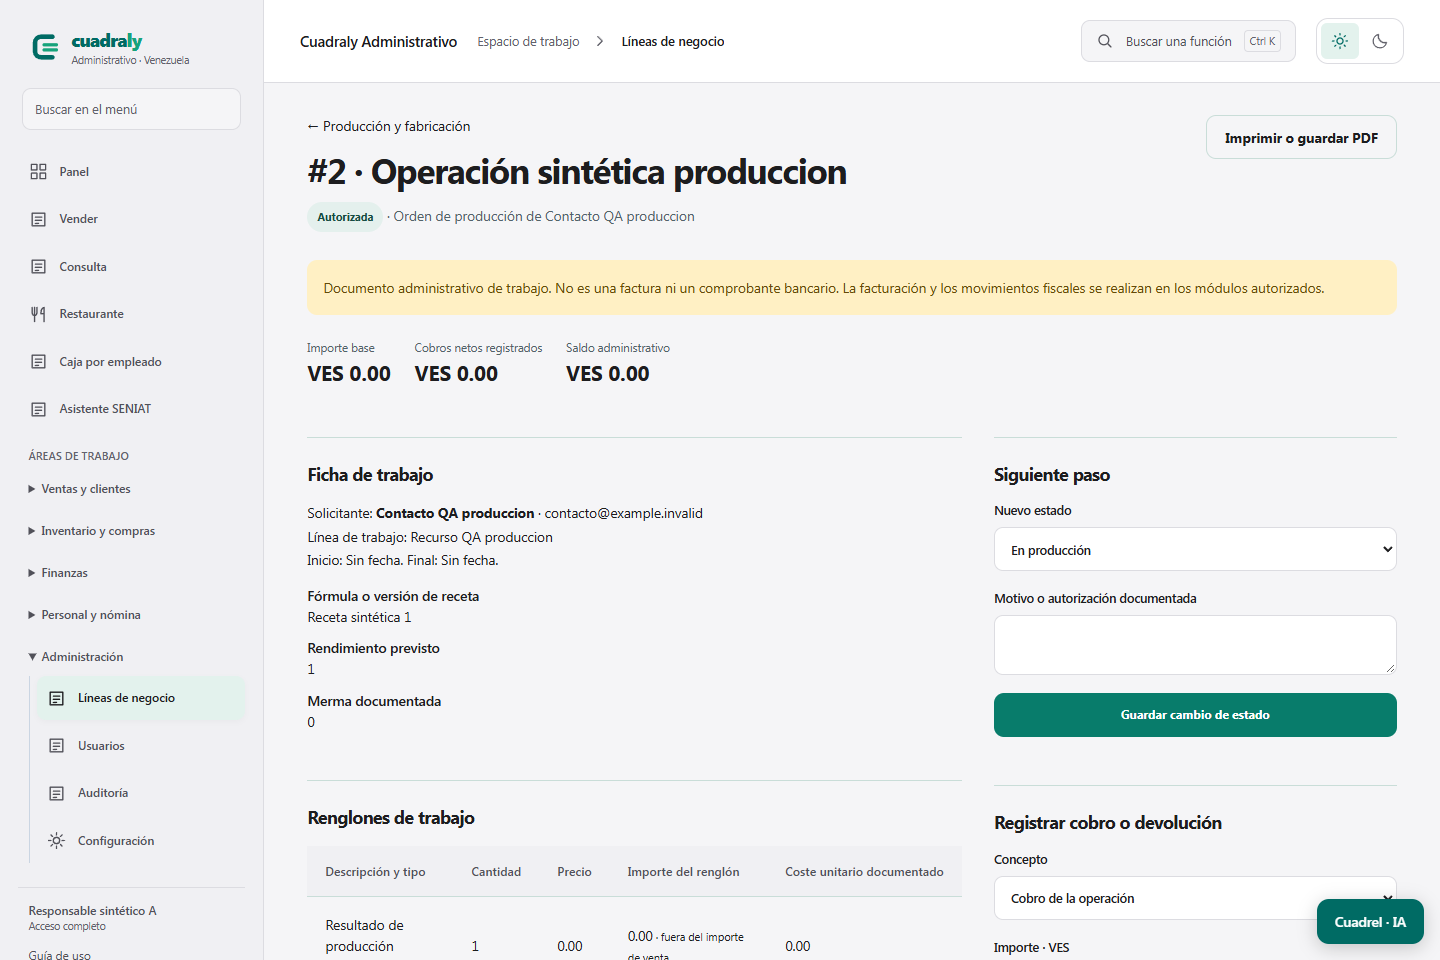1440x960 pixels.
Task: Click the Descripción y tipo column header
Action: click(x=375, y=872)
